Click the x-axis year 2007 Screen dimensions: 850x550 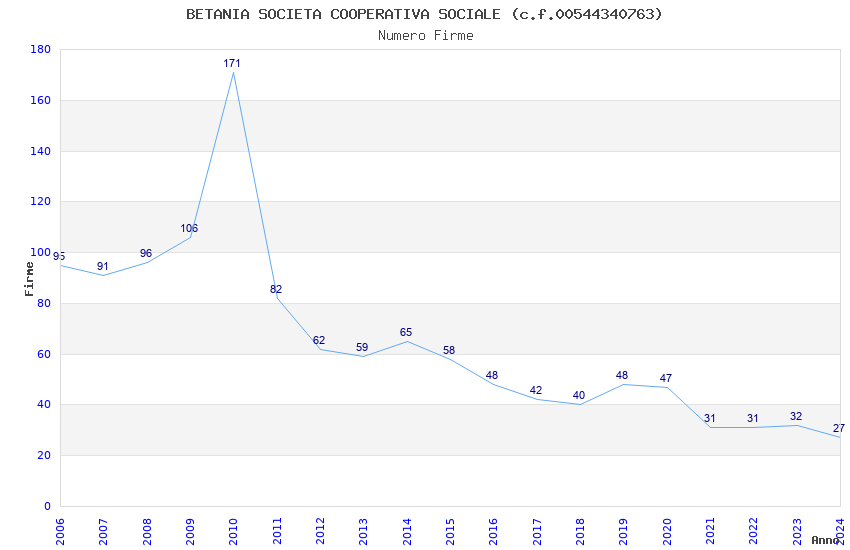coord(103,532)
